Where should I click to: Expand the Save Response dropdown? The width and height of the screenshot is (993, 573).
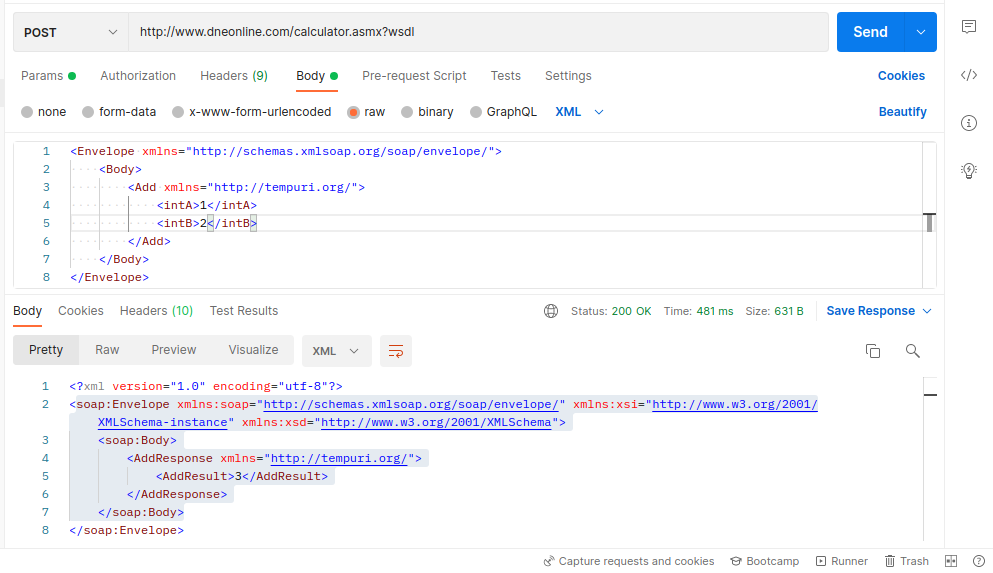(x=879, y=311)
